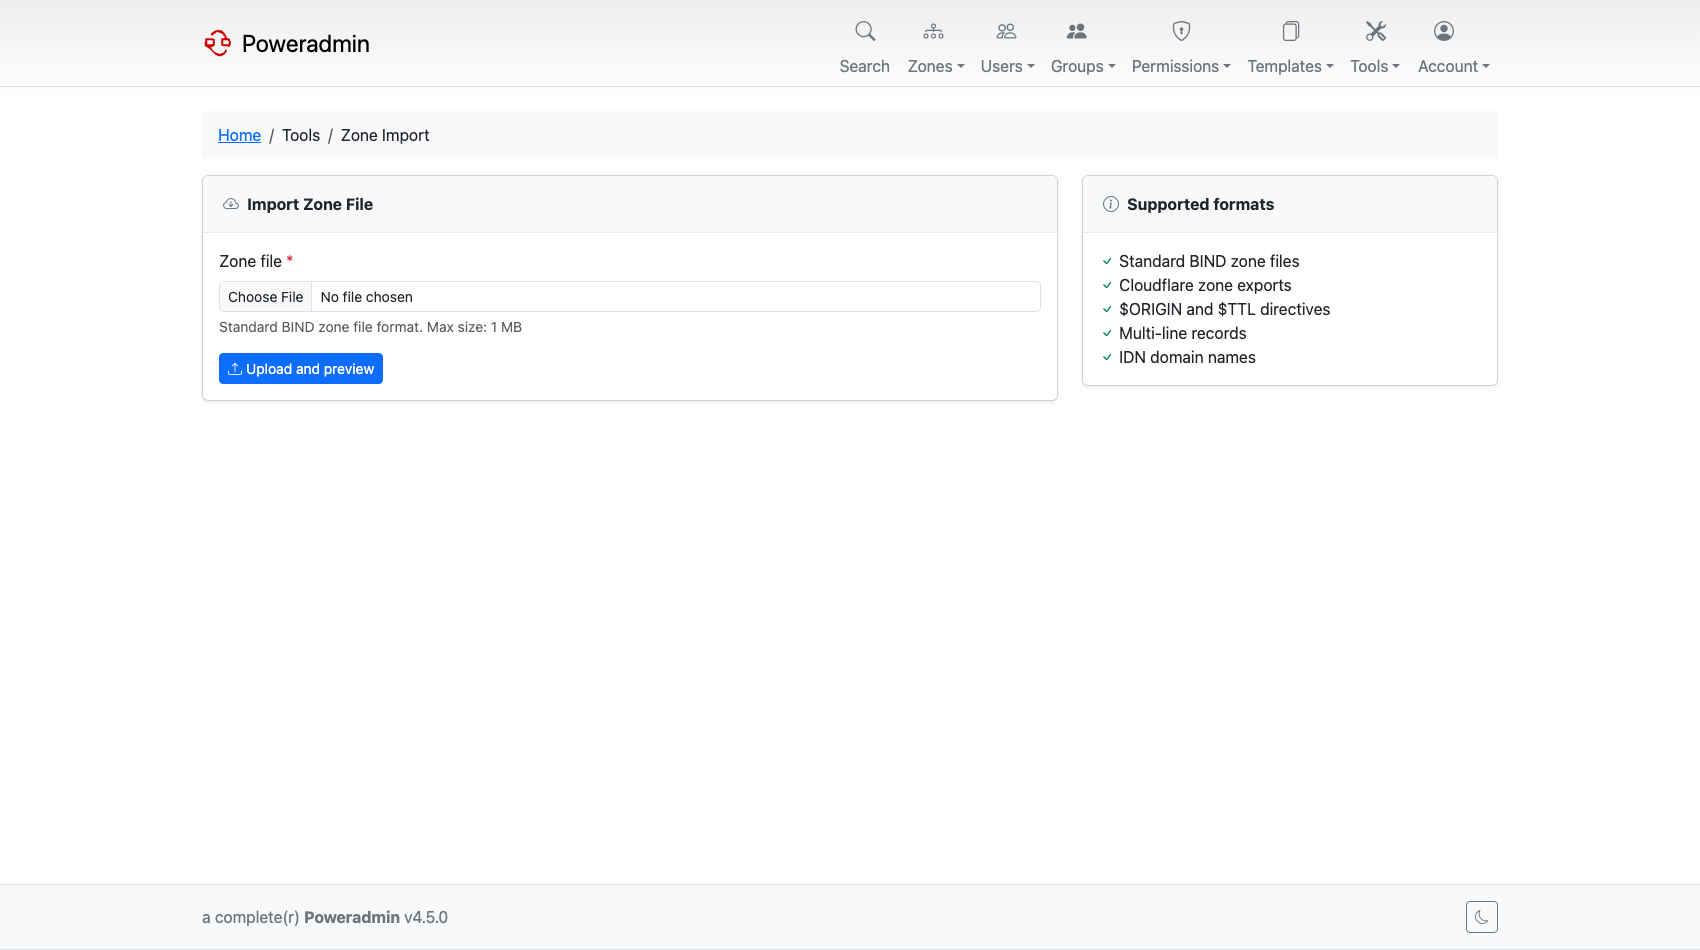Viewport: 1700px width, 950px height.
Task: Click the Upload and preview button
Action: click(301, 369)
